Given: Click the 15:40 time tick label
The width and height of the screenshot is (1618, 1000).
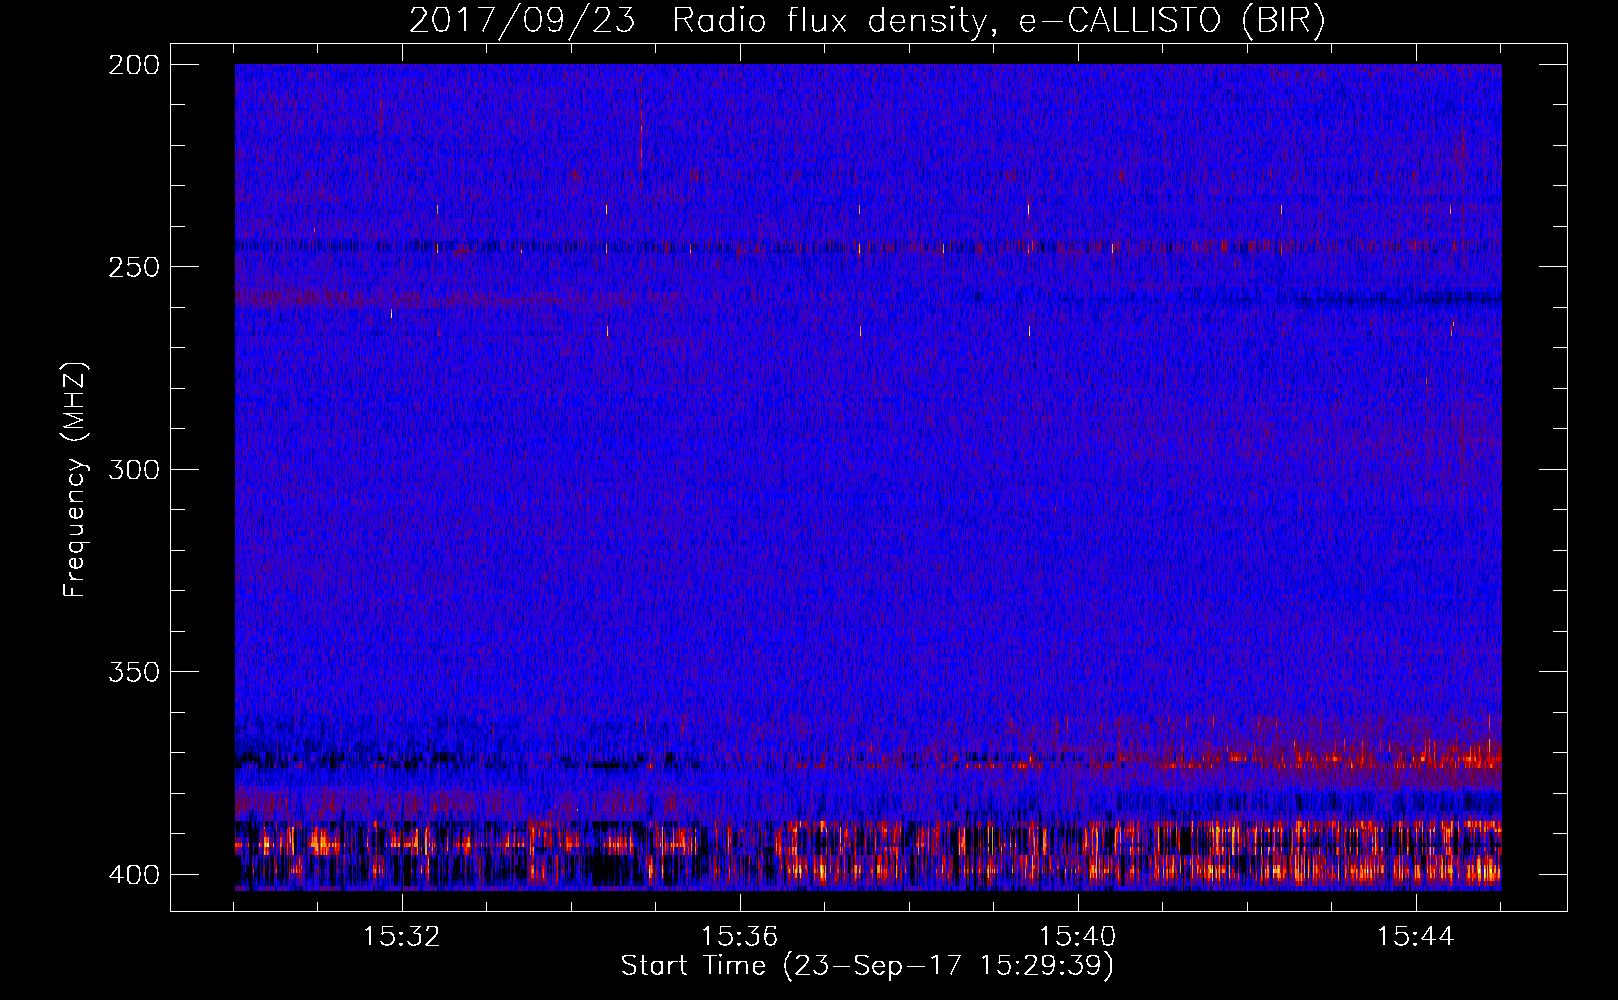Looking at the screenshot, I should [1077, 937].
